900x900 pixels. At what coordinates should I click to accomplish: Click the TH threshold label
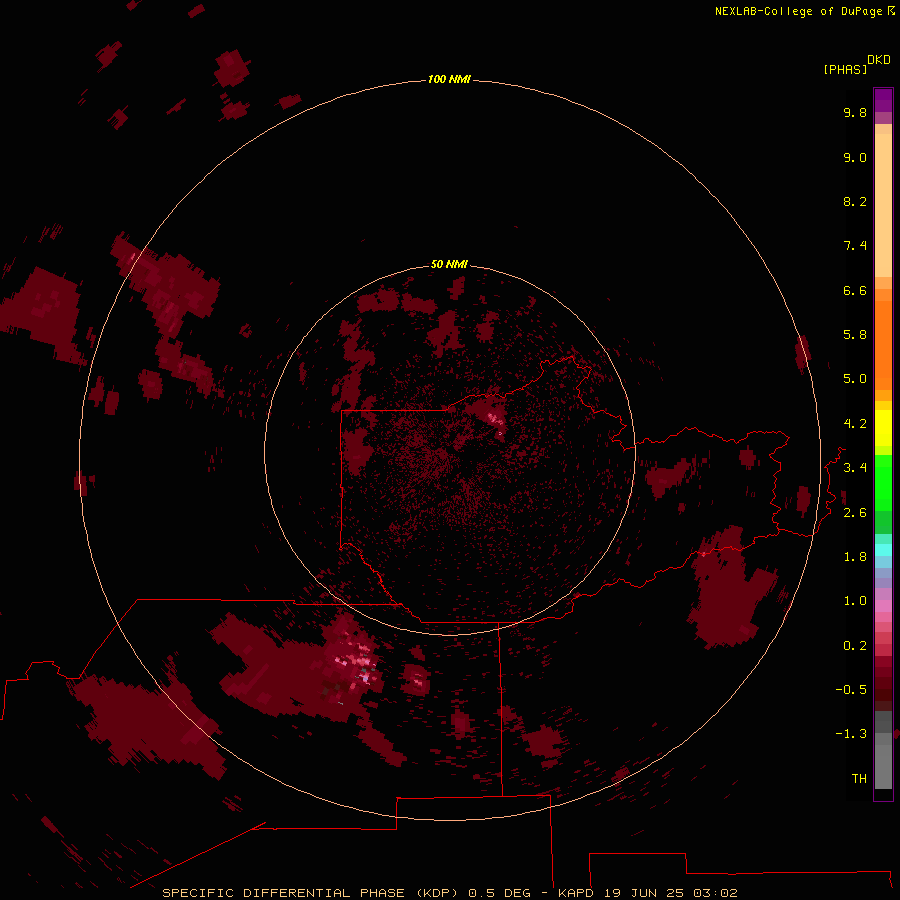(859, 779)
